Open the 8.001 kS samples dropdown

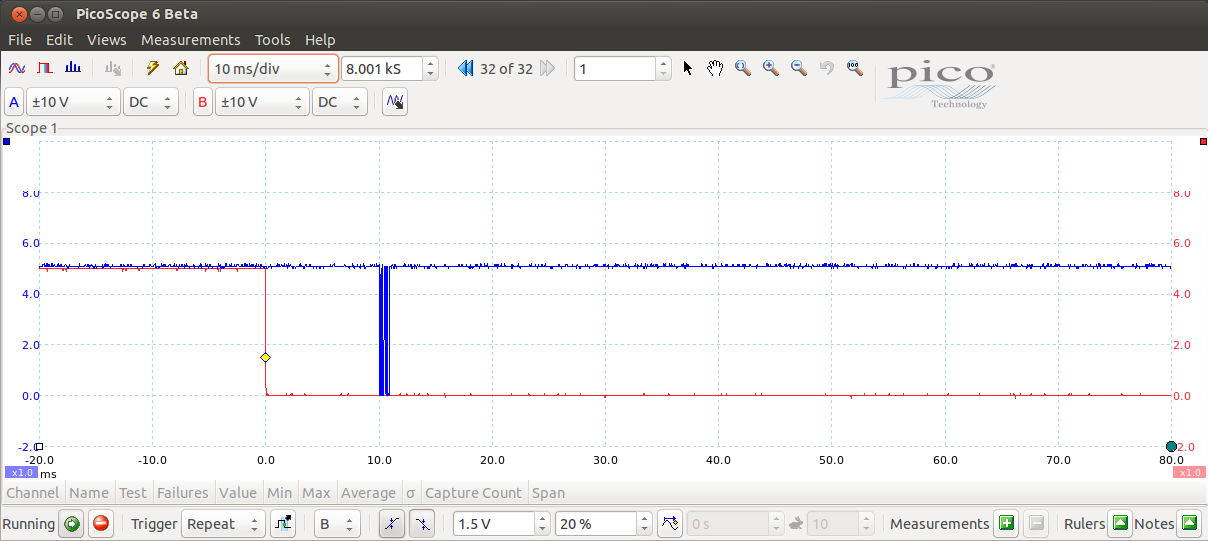tap(389, 69)
